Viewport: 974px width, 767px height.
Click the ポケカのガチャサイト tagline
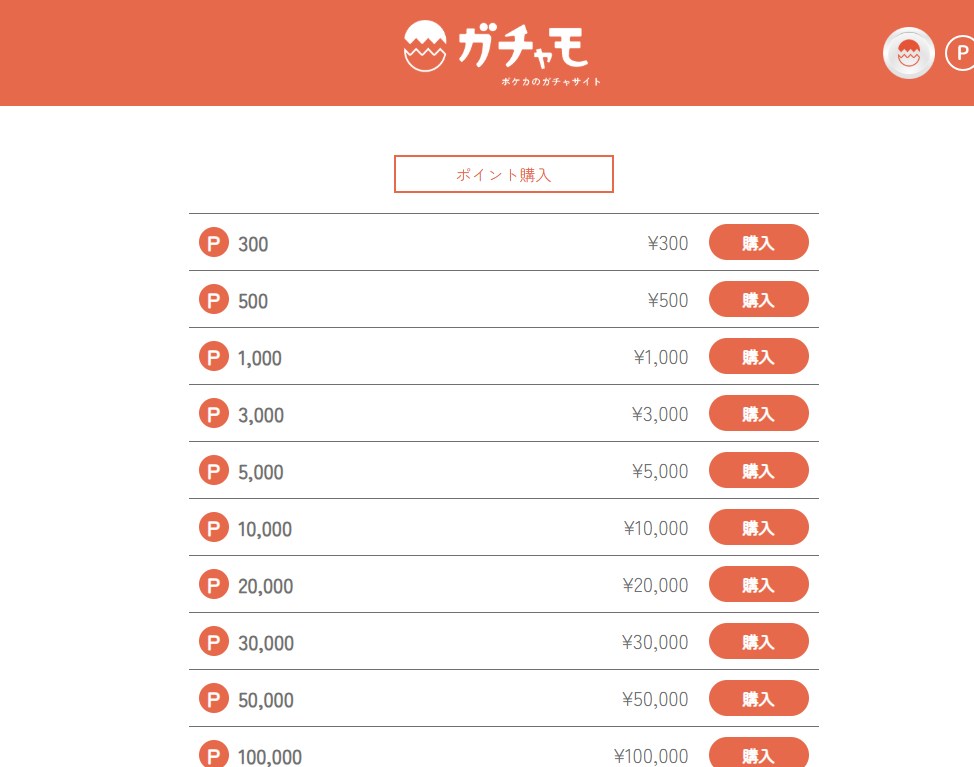point(551,82)
